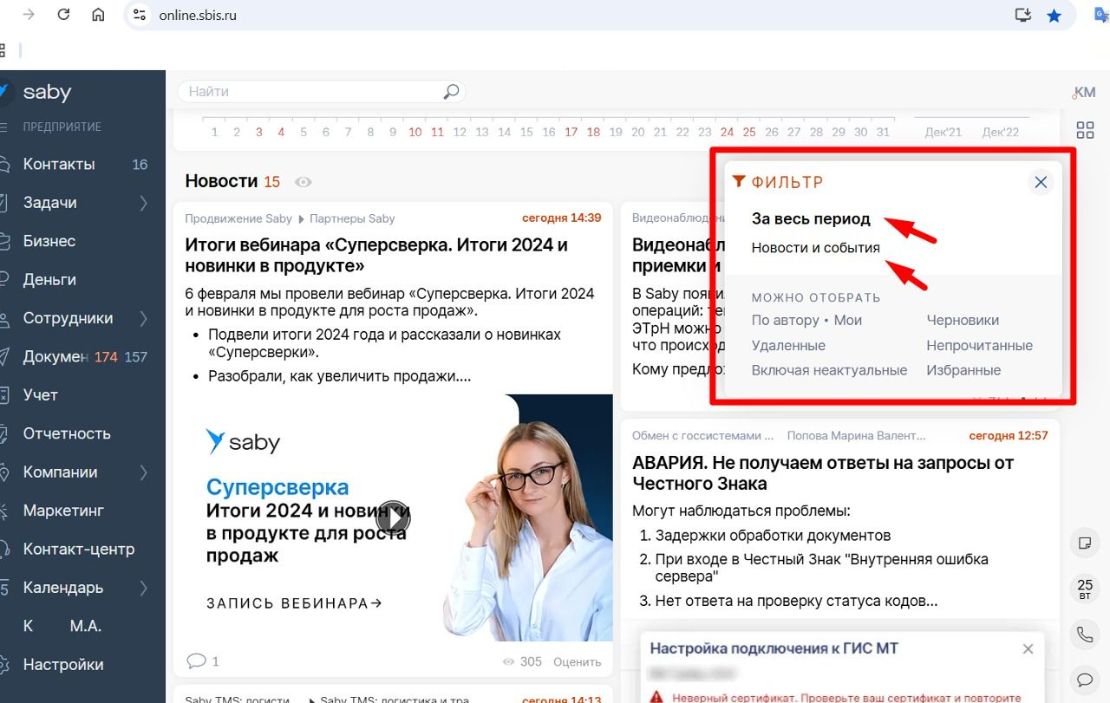Open the За весь период selector

point(811,219)
